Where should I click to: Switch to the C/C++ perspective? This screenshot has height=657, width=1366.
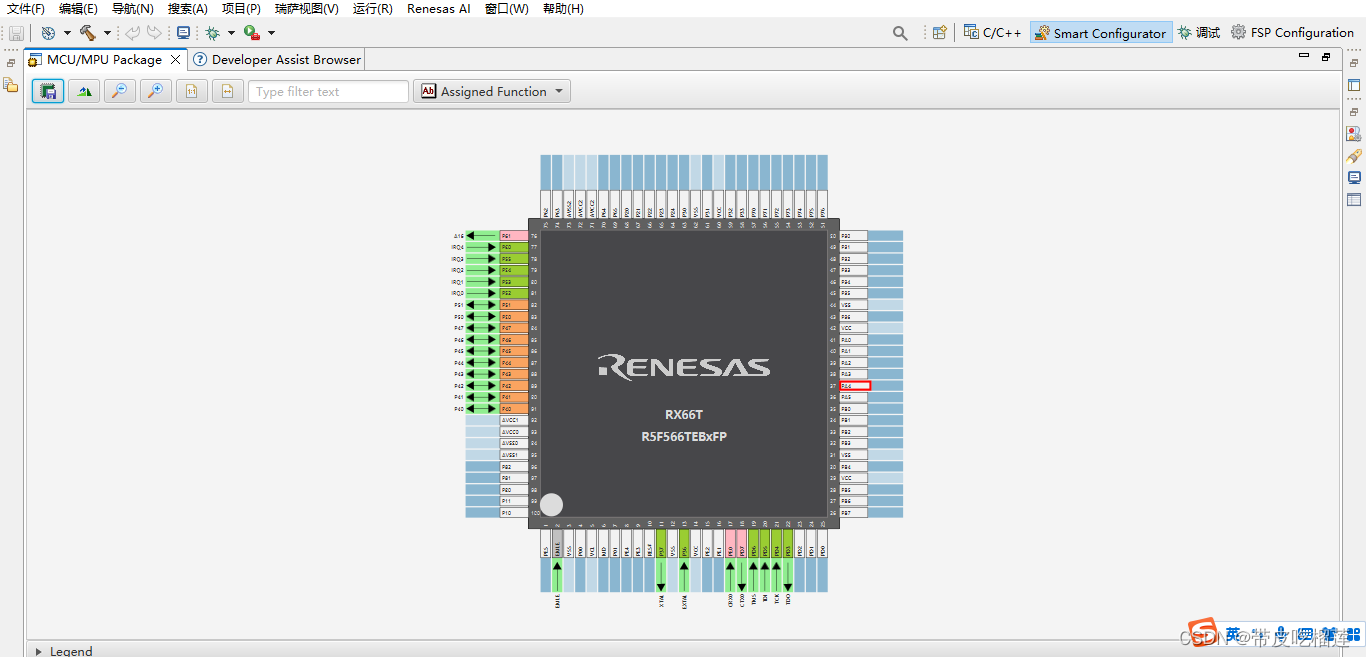992,32
